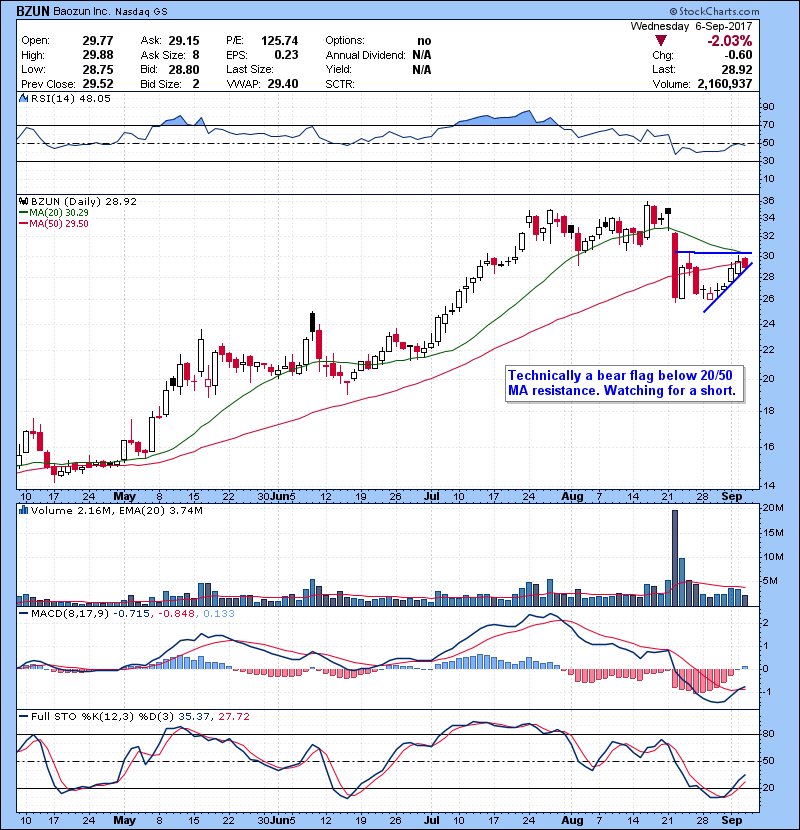Click the 20M label on the volume axis
The width and height of the screenshot is (800, 830).
coord(772,508)
